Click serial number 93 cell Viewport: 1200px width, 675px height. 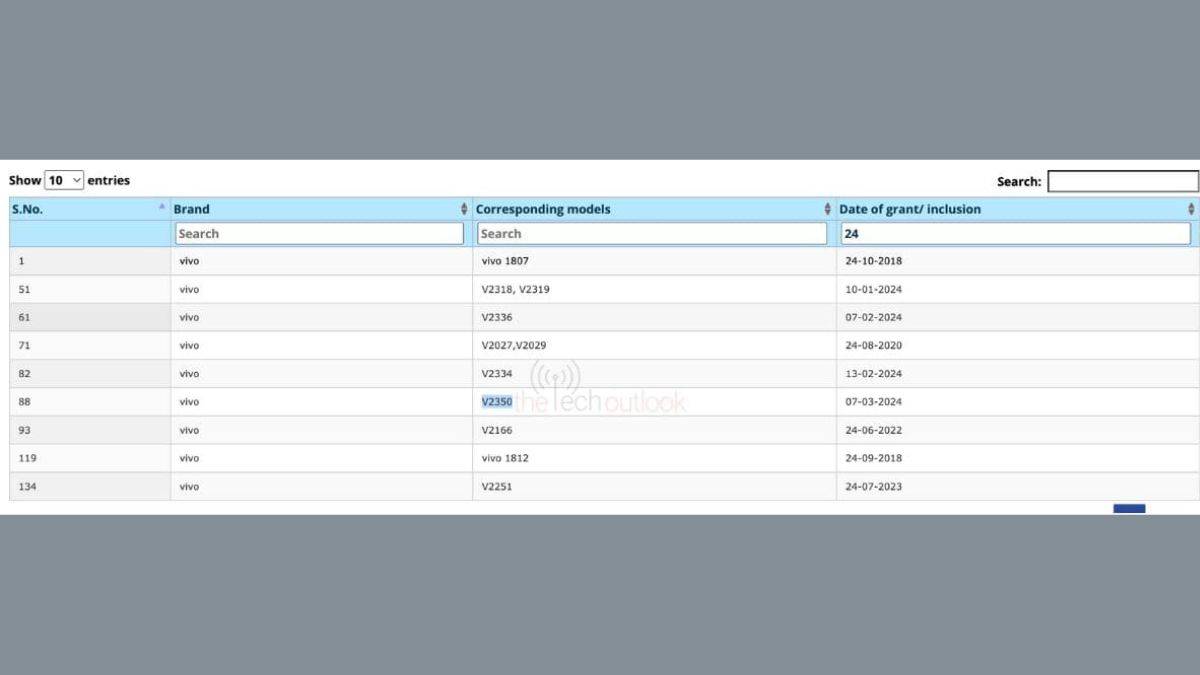[90, 430]
